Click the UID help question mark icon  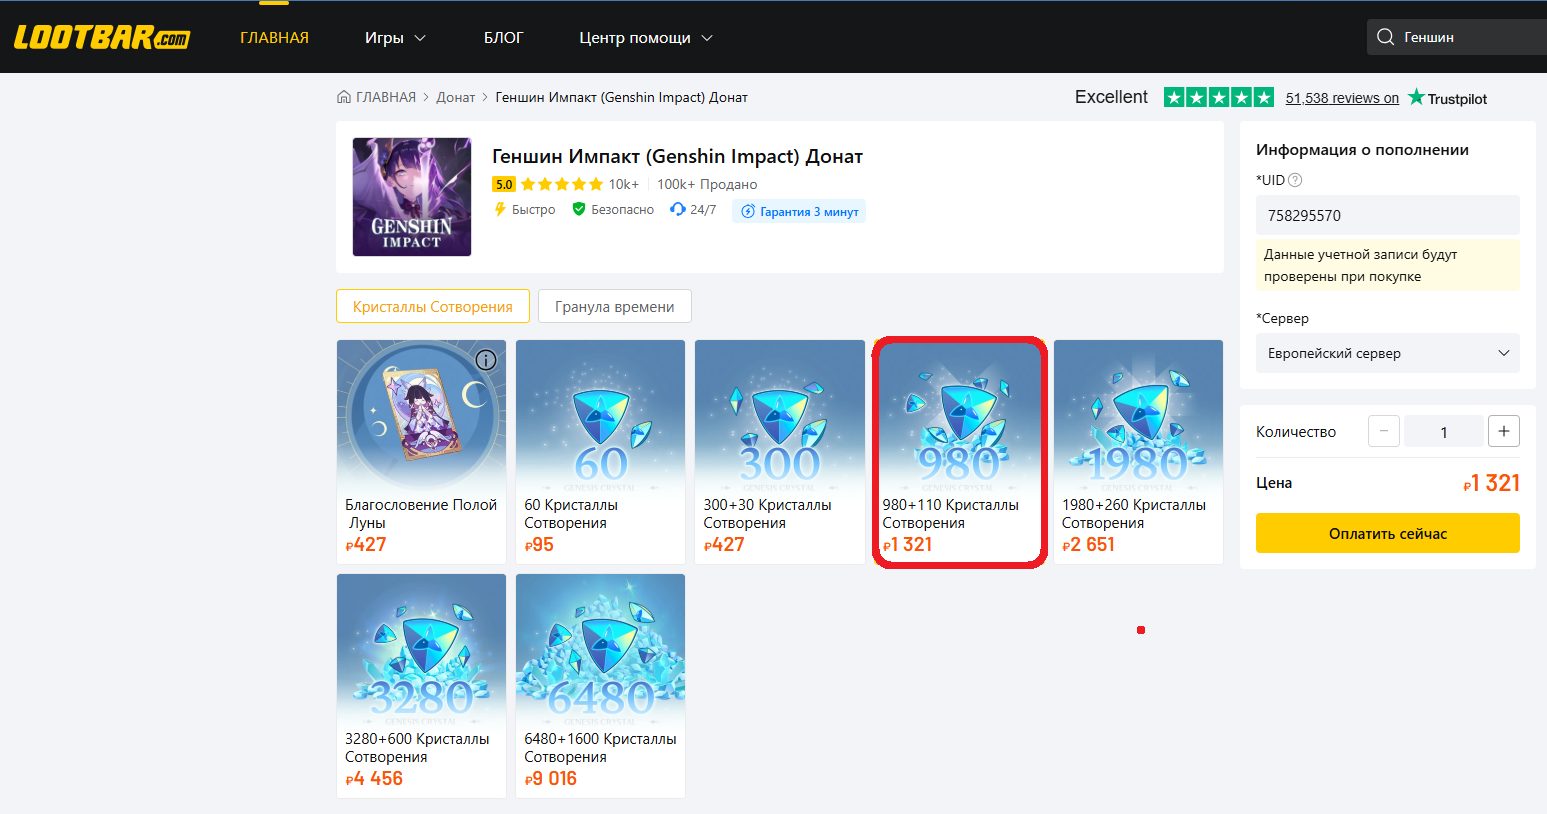point(1295,180)
